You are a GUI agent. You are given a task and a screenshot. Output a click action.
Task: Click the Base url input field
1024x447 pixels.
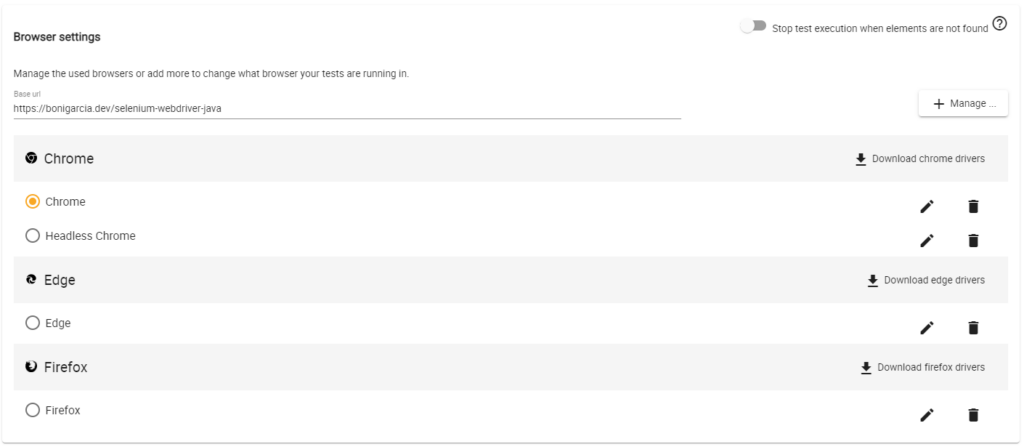point(347,108)
